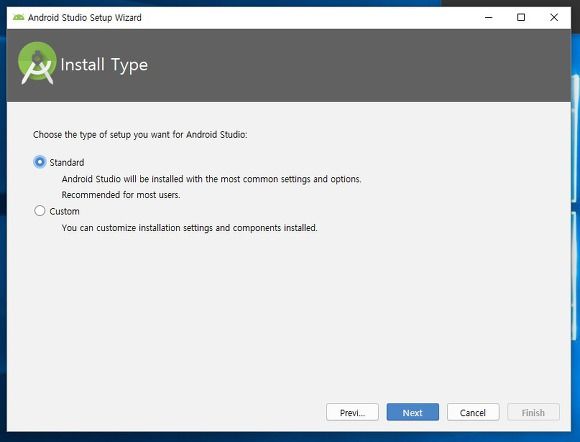Maximize the Setup Wizard window

(521, 17)
